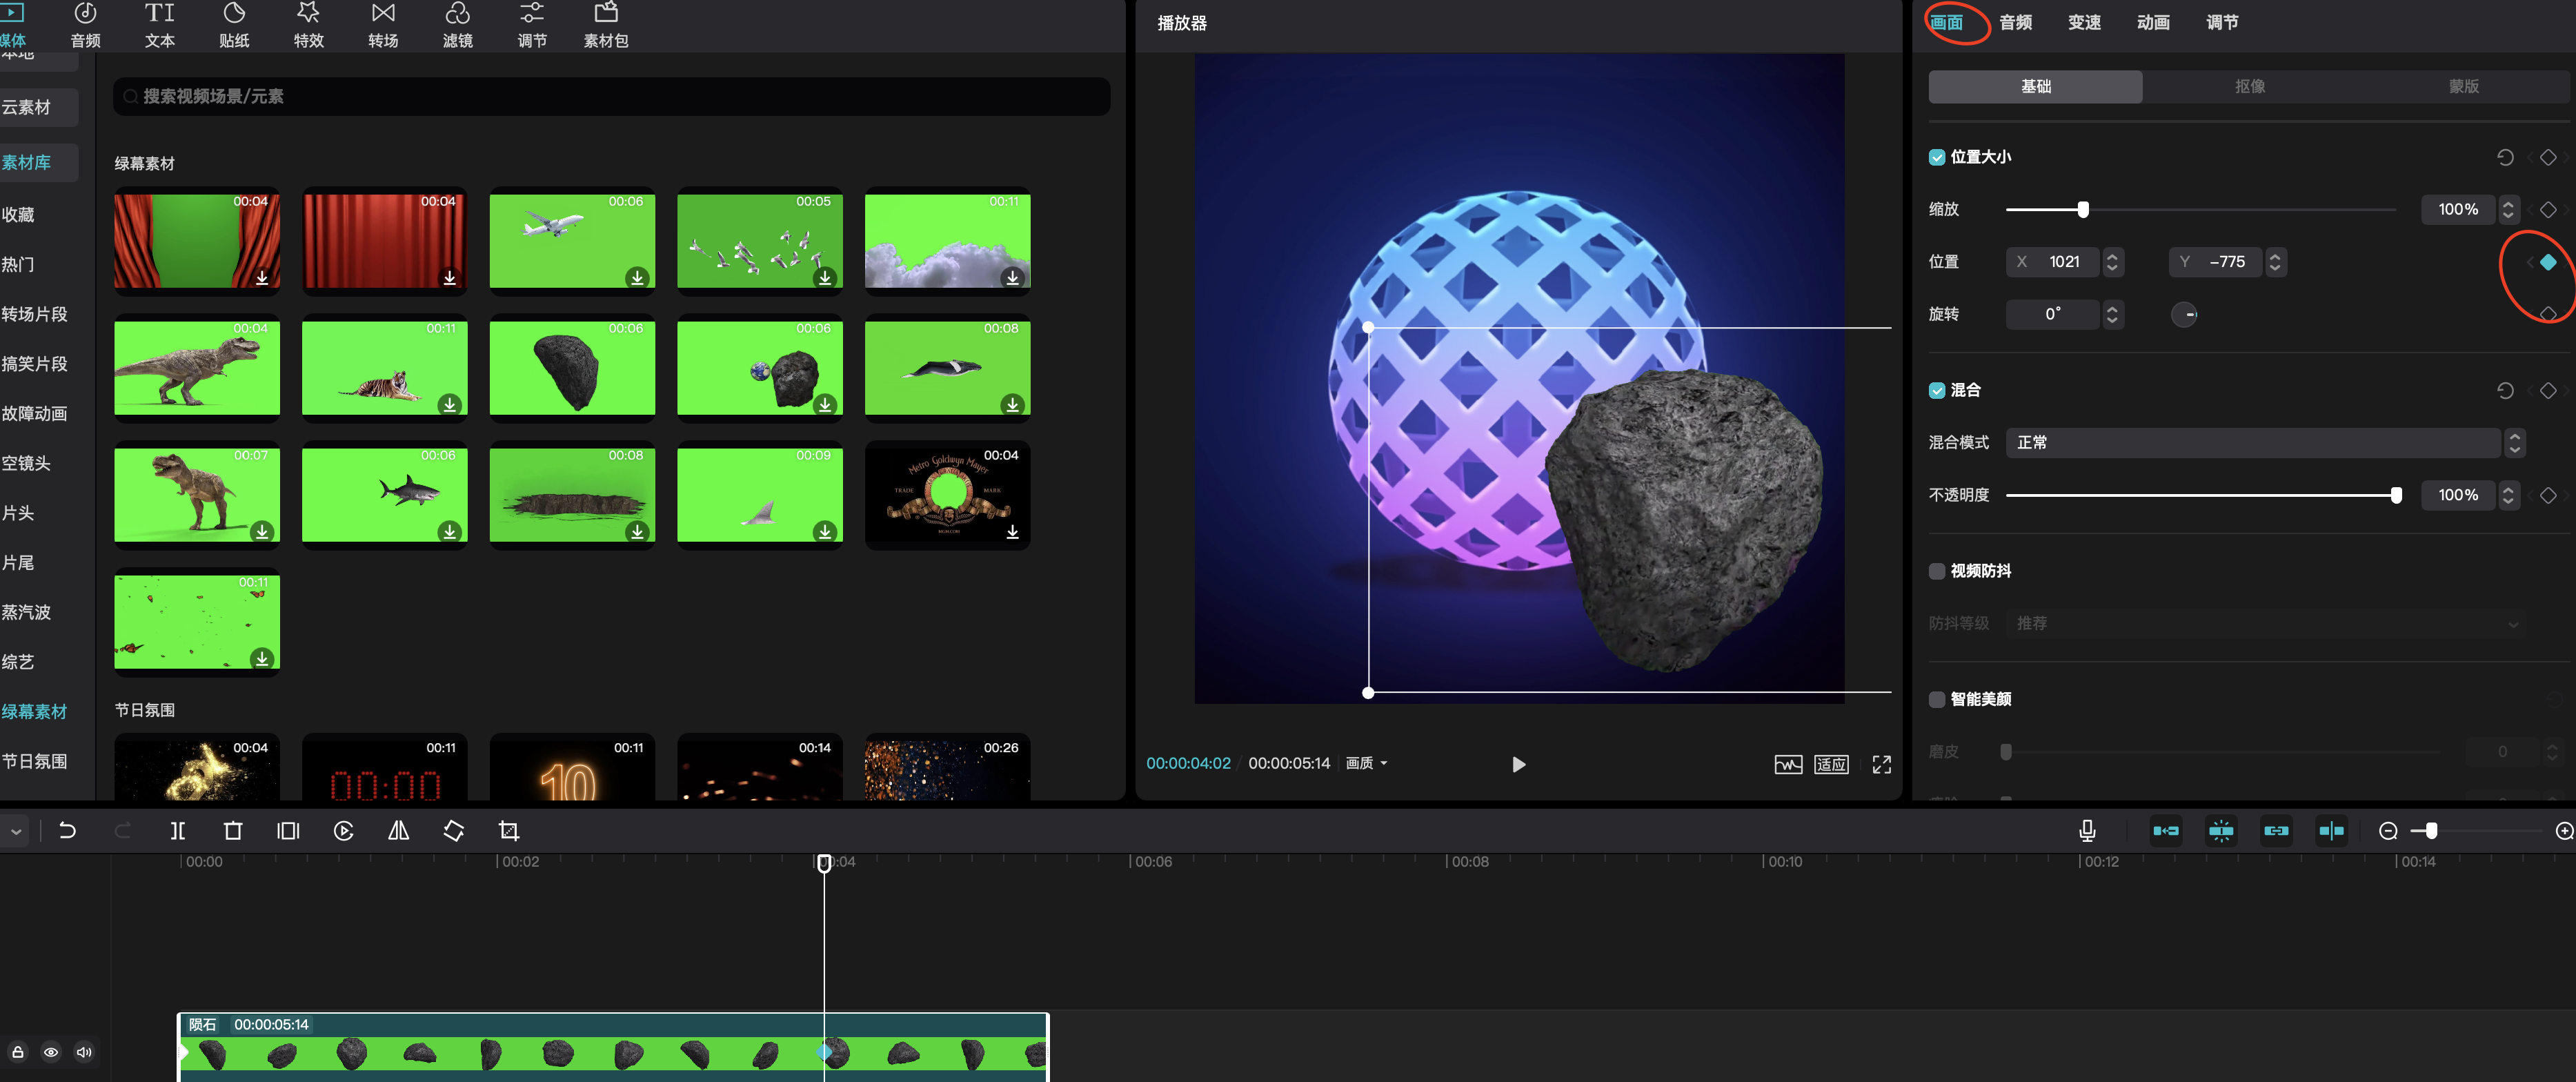Expand the timeline tool selector chevron
This screenshot has width=2576, height=1082.
coord(16,831)
